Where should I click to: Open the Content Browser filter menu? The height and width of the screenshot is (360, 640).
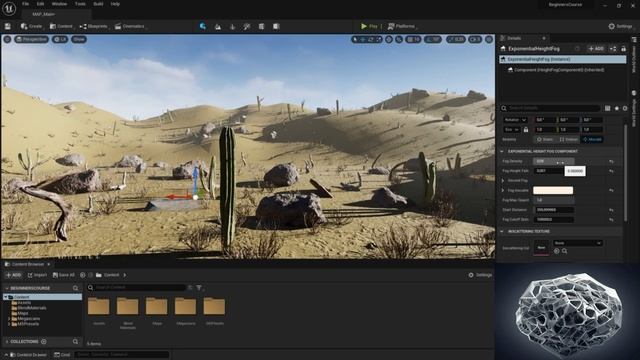pyautogui.click(x=199, y=288)
